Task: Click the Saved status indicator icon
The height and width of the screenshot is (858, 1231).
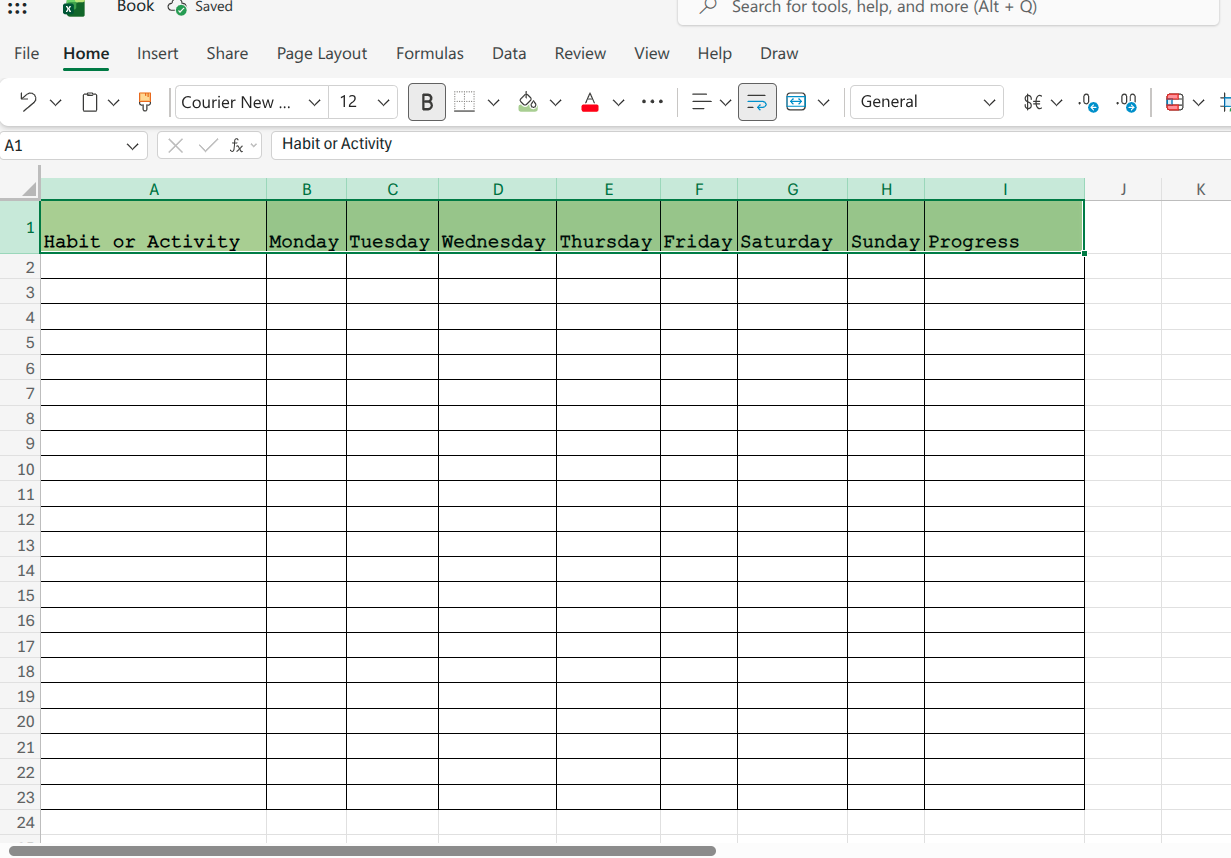Action: coord(177,8)
